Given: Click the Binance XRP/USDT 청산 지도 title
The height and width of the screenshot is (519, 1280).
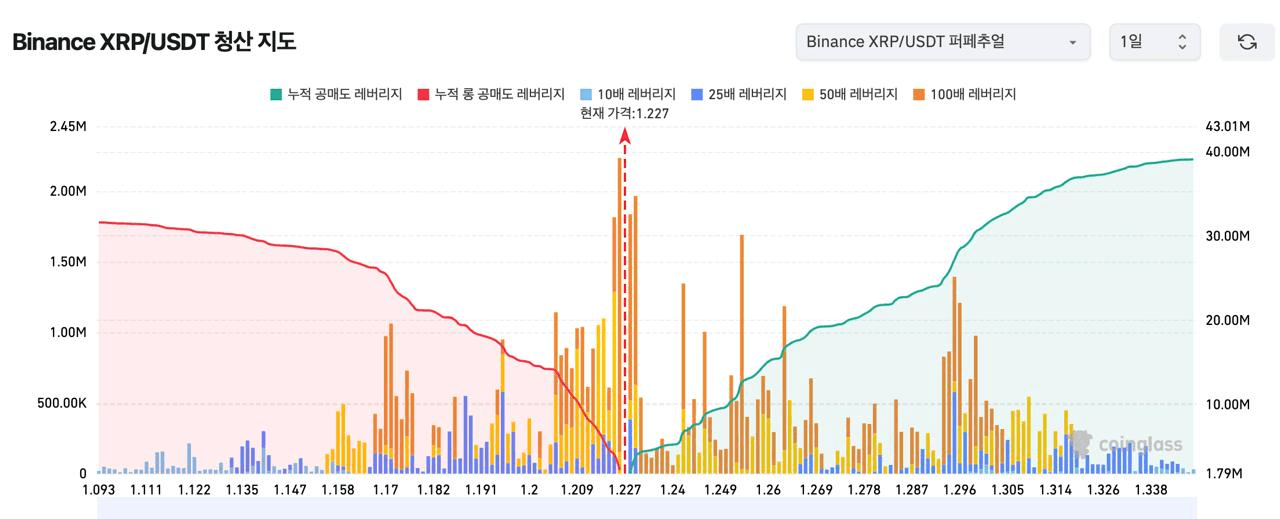Looking at the screenshot, I should tap(153, 42).
